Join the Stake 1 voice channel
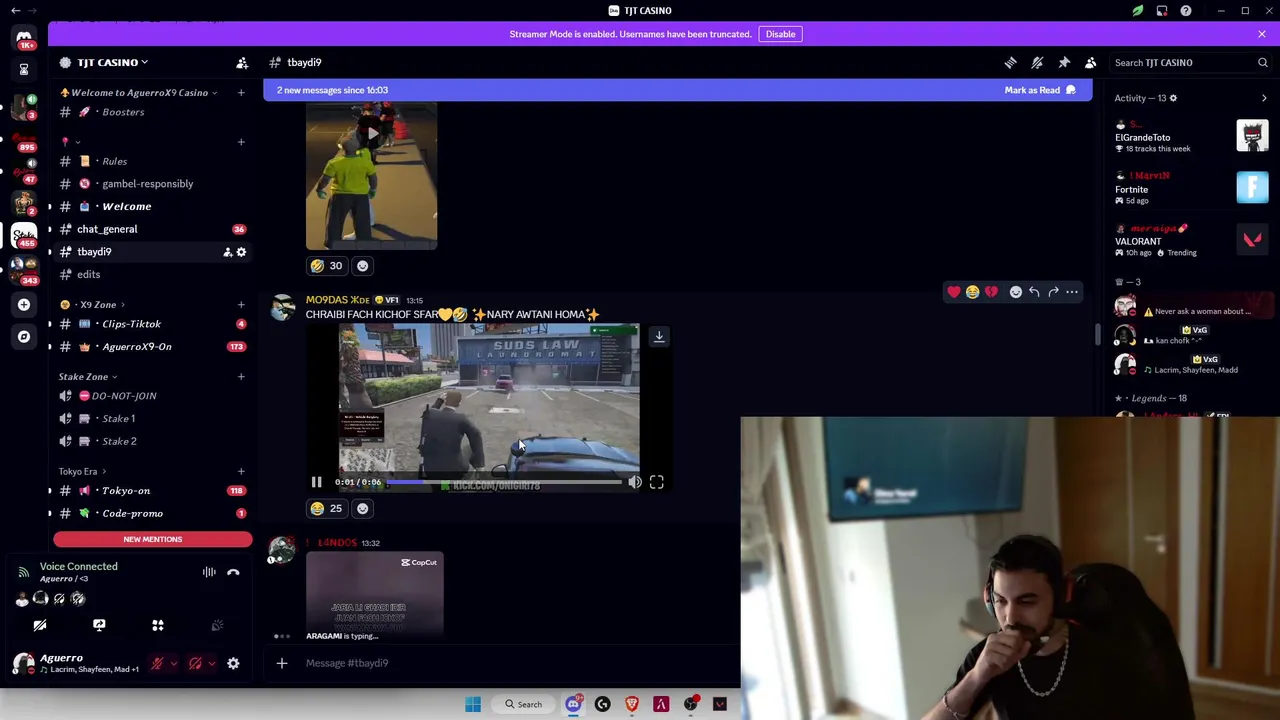The image size is (1280, 720). tap(153, 418)
